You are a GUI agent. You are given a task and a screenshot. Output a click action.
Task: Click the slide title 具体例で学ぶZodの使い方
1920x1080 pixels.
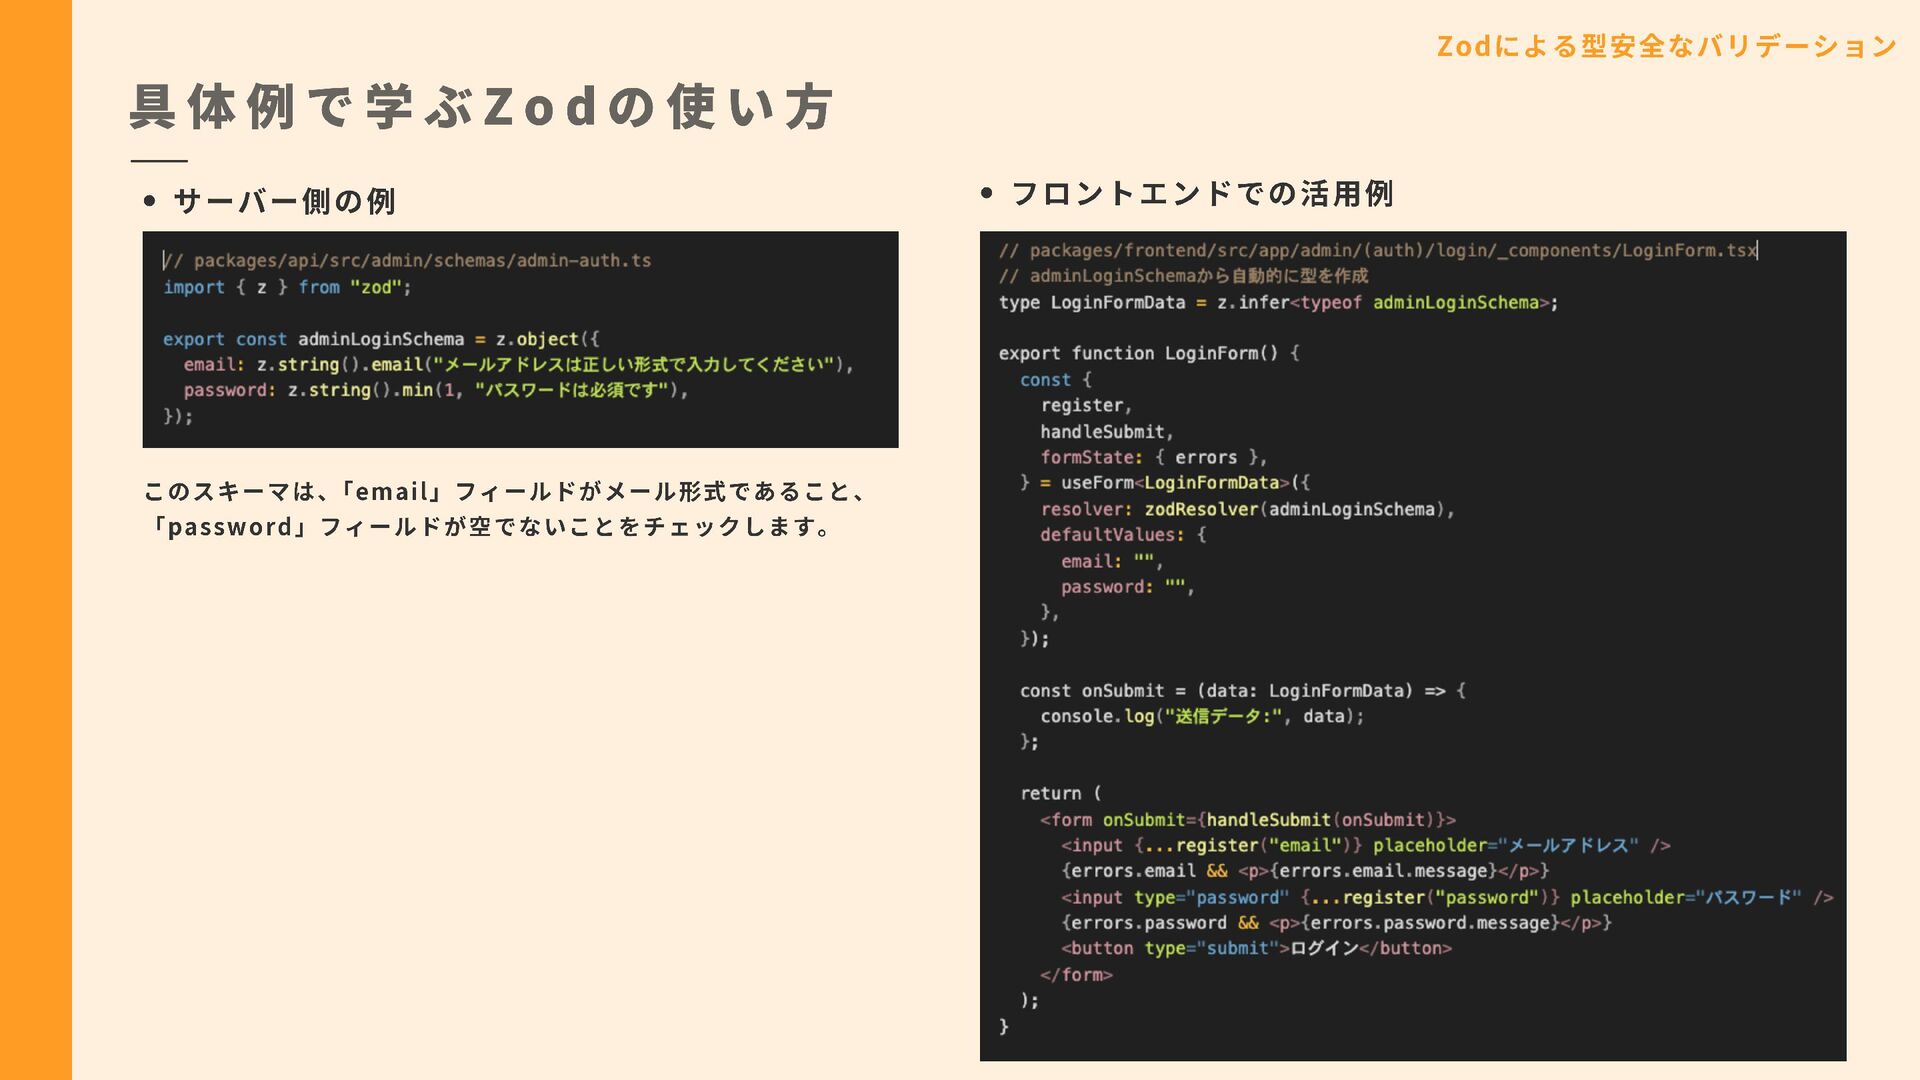(x=481, y=107)
